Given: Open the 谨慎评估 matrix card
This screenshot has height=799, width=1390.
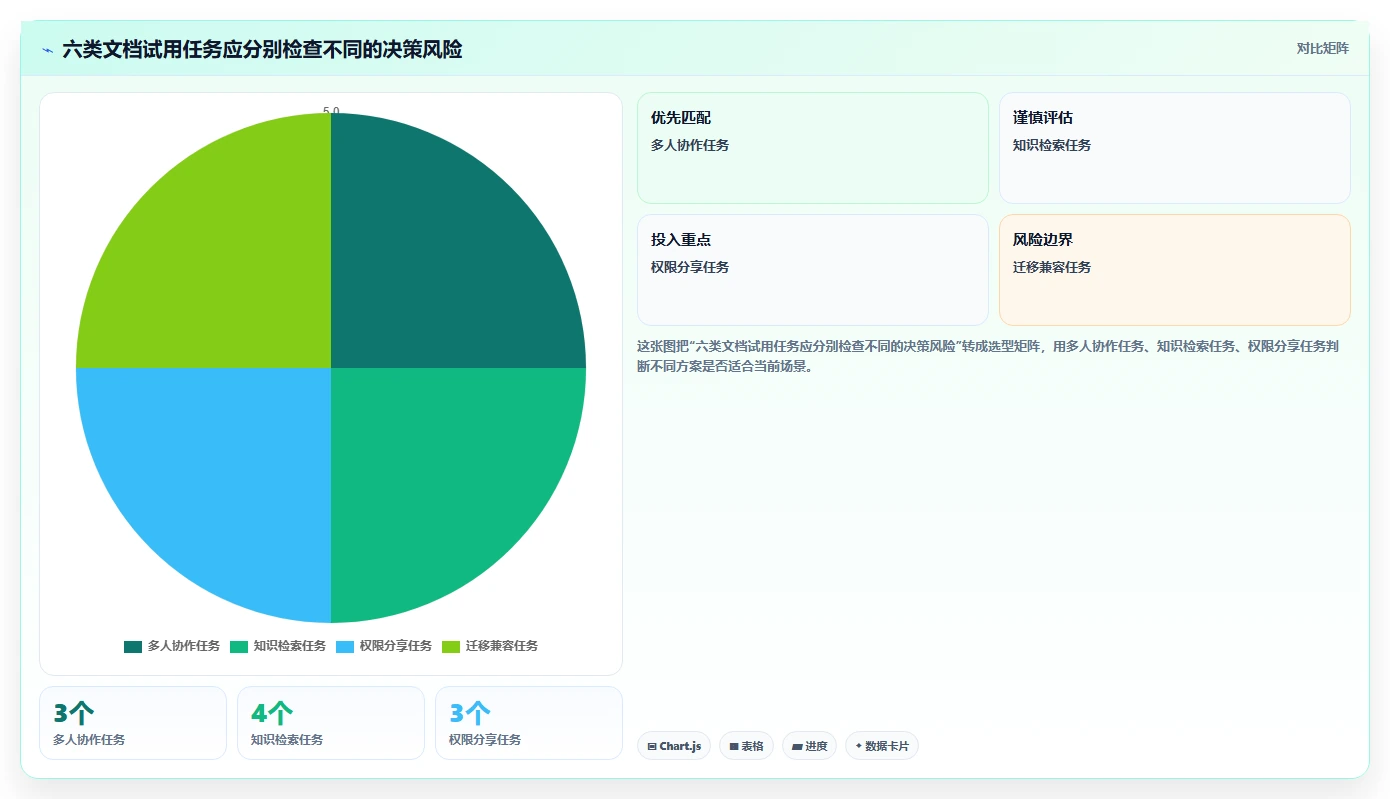Looking at the screenshot, I should pos(1175,148).
